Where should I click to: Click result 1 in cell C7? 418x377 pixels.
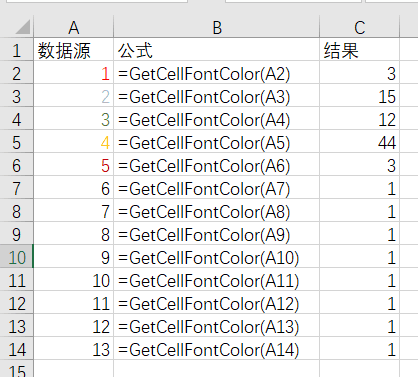359,188
